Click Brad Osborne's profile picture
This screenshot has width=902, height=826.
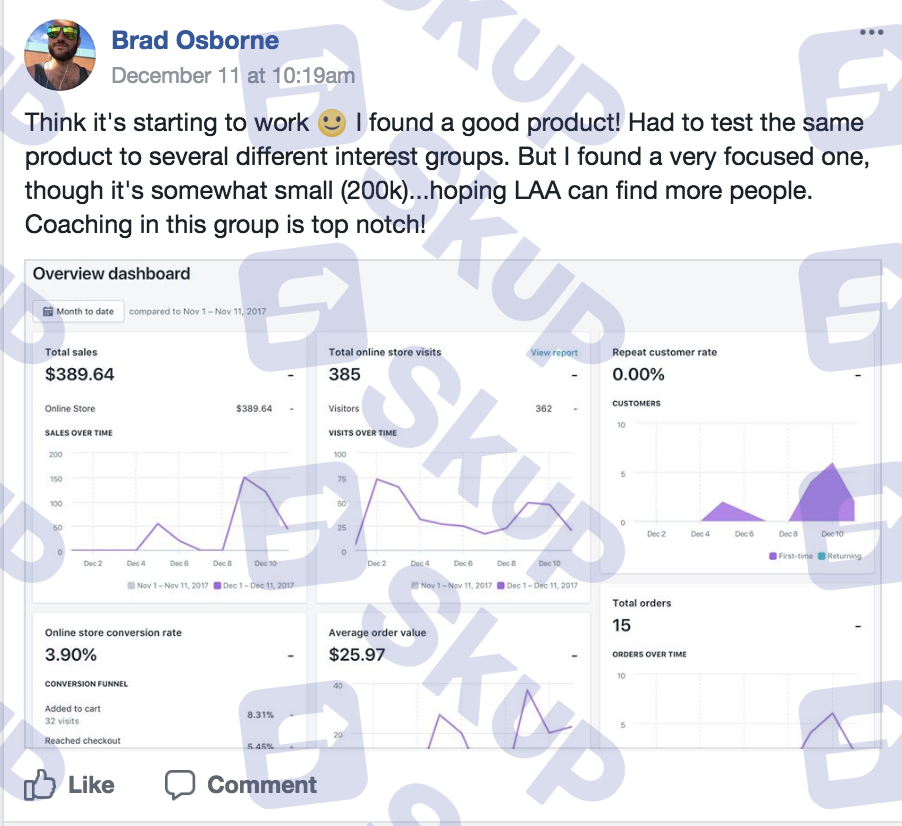tap(60, 55)
